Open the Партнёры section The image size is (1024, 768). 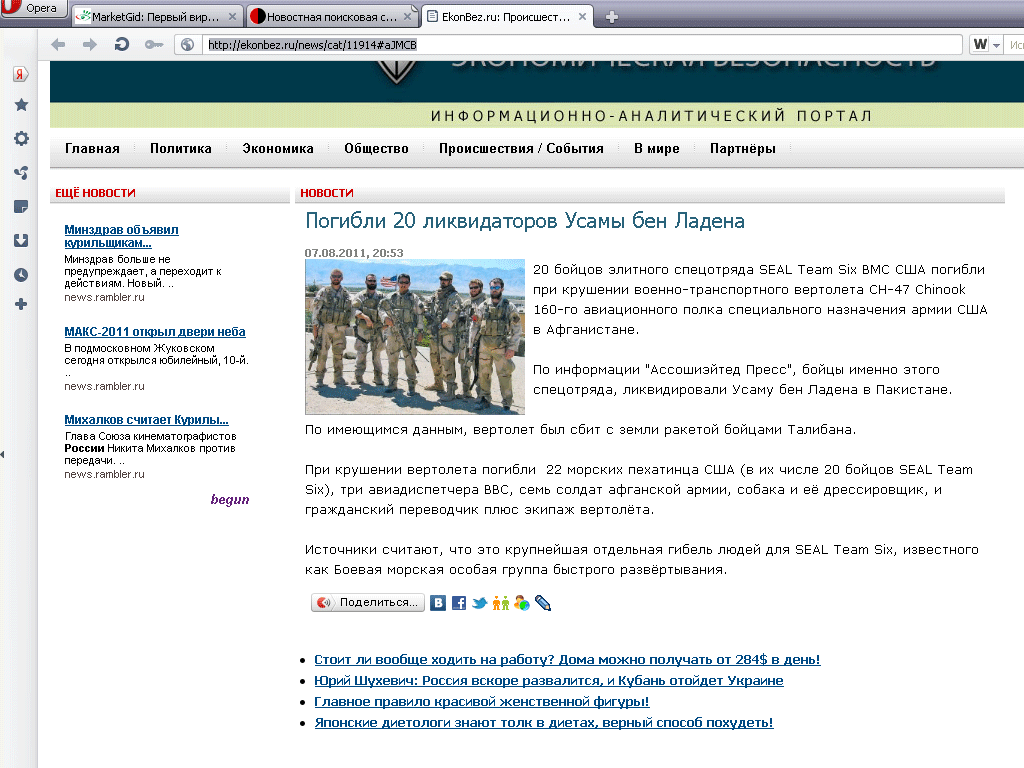coord(743,149)
